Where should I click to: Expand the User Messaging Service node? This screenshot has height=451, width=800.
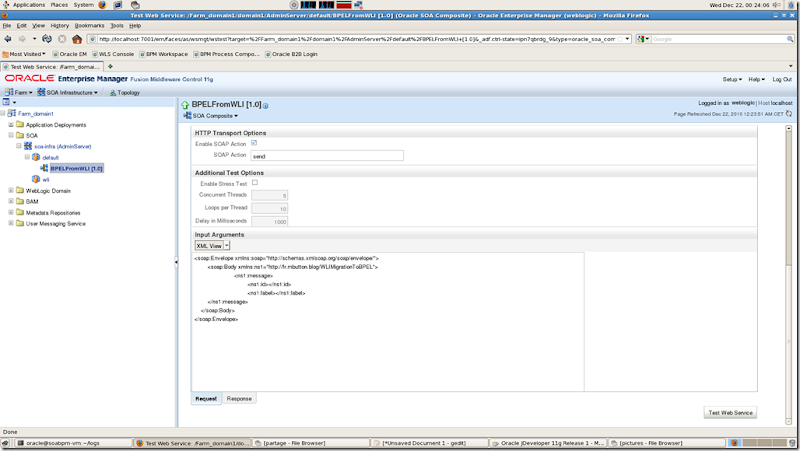[x=11, y=223]
